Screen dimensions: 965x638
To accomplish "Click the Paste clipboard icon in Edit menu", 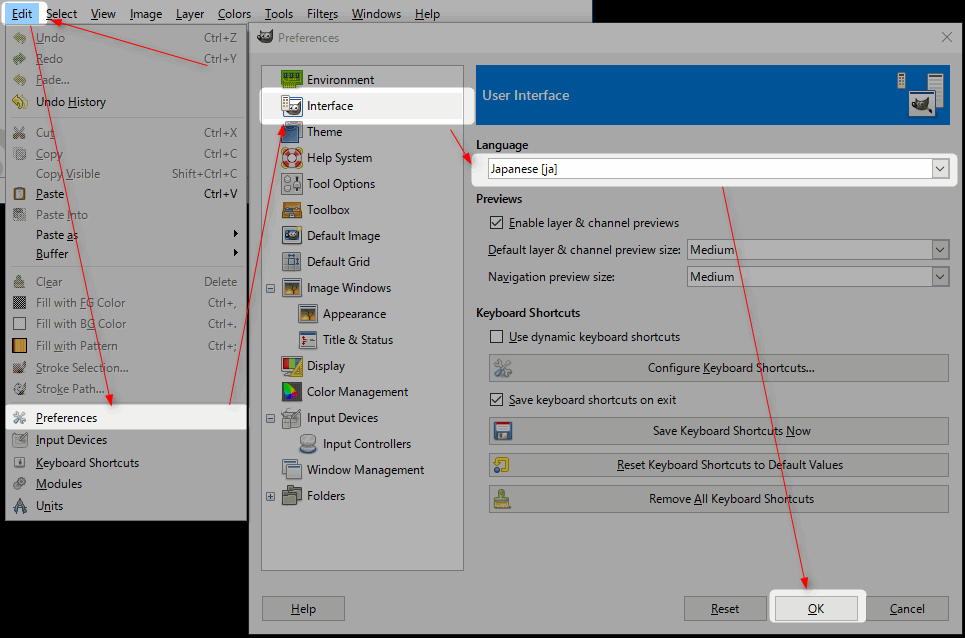I will click(x=20, y=194).
